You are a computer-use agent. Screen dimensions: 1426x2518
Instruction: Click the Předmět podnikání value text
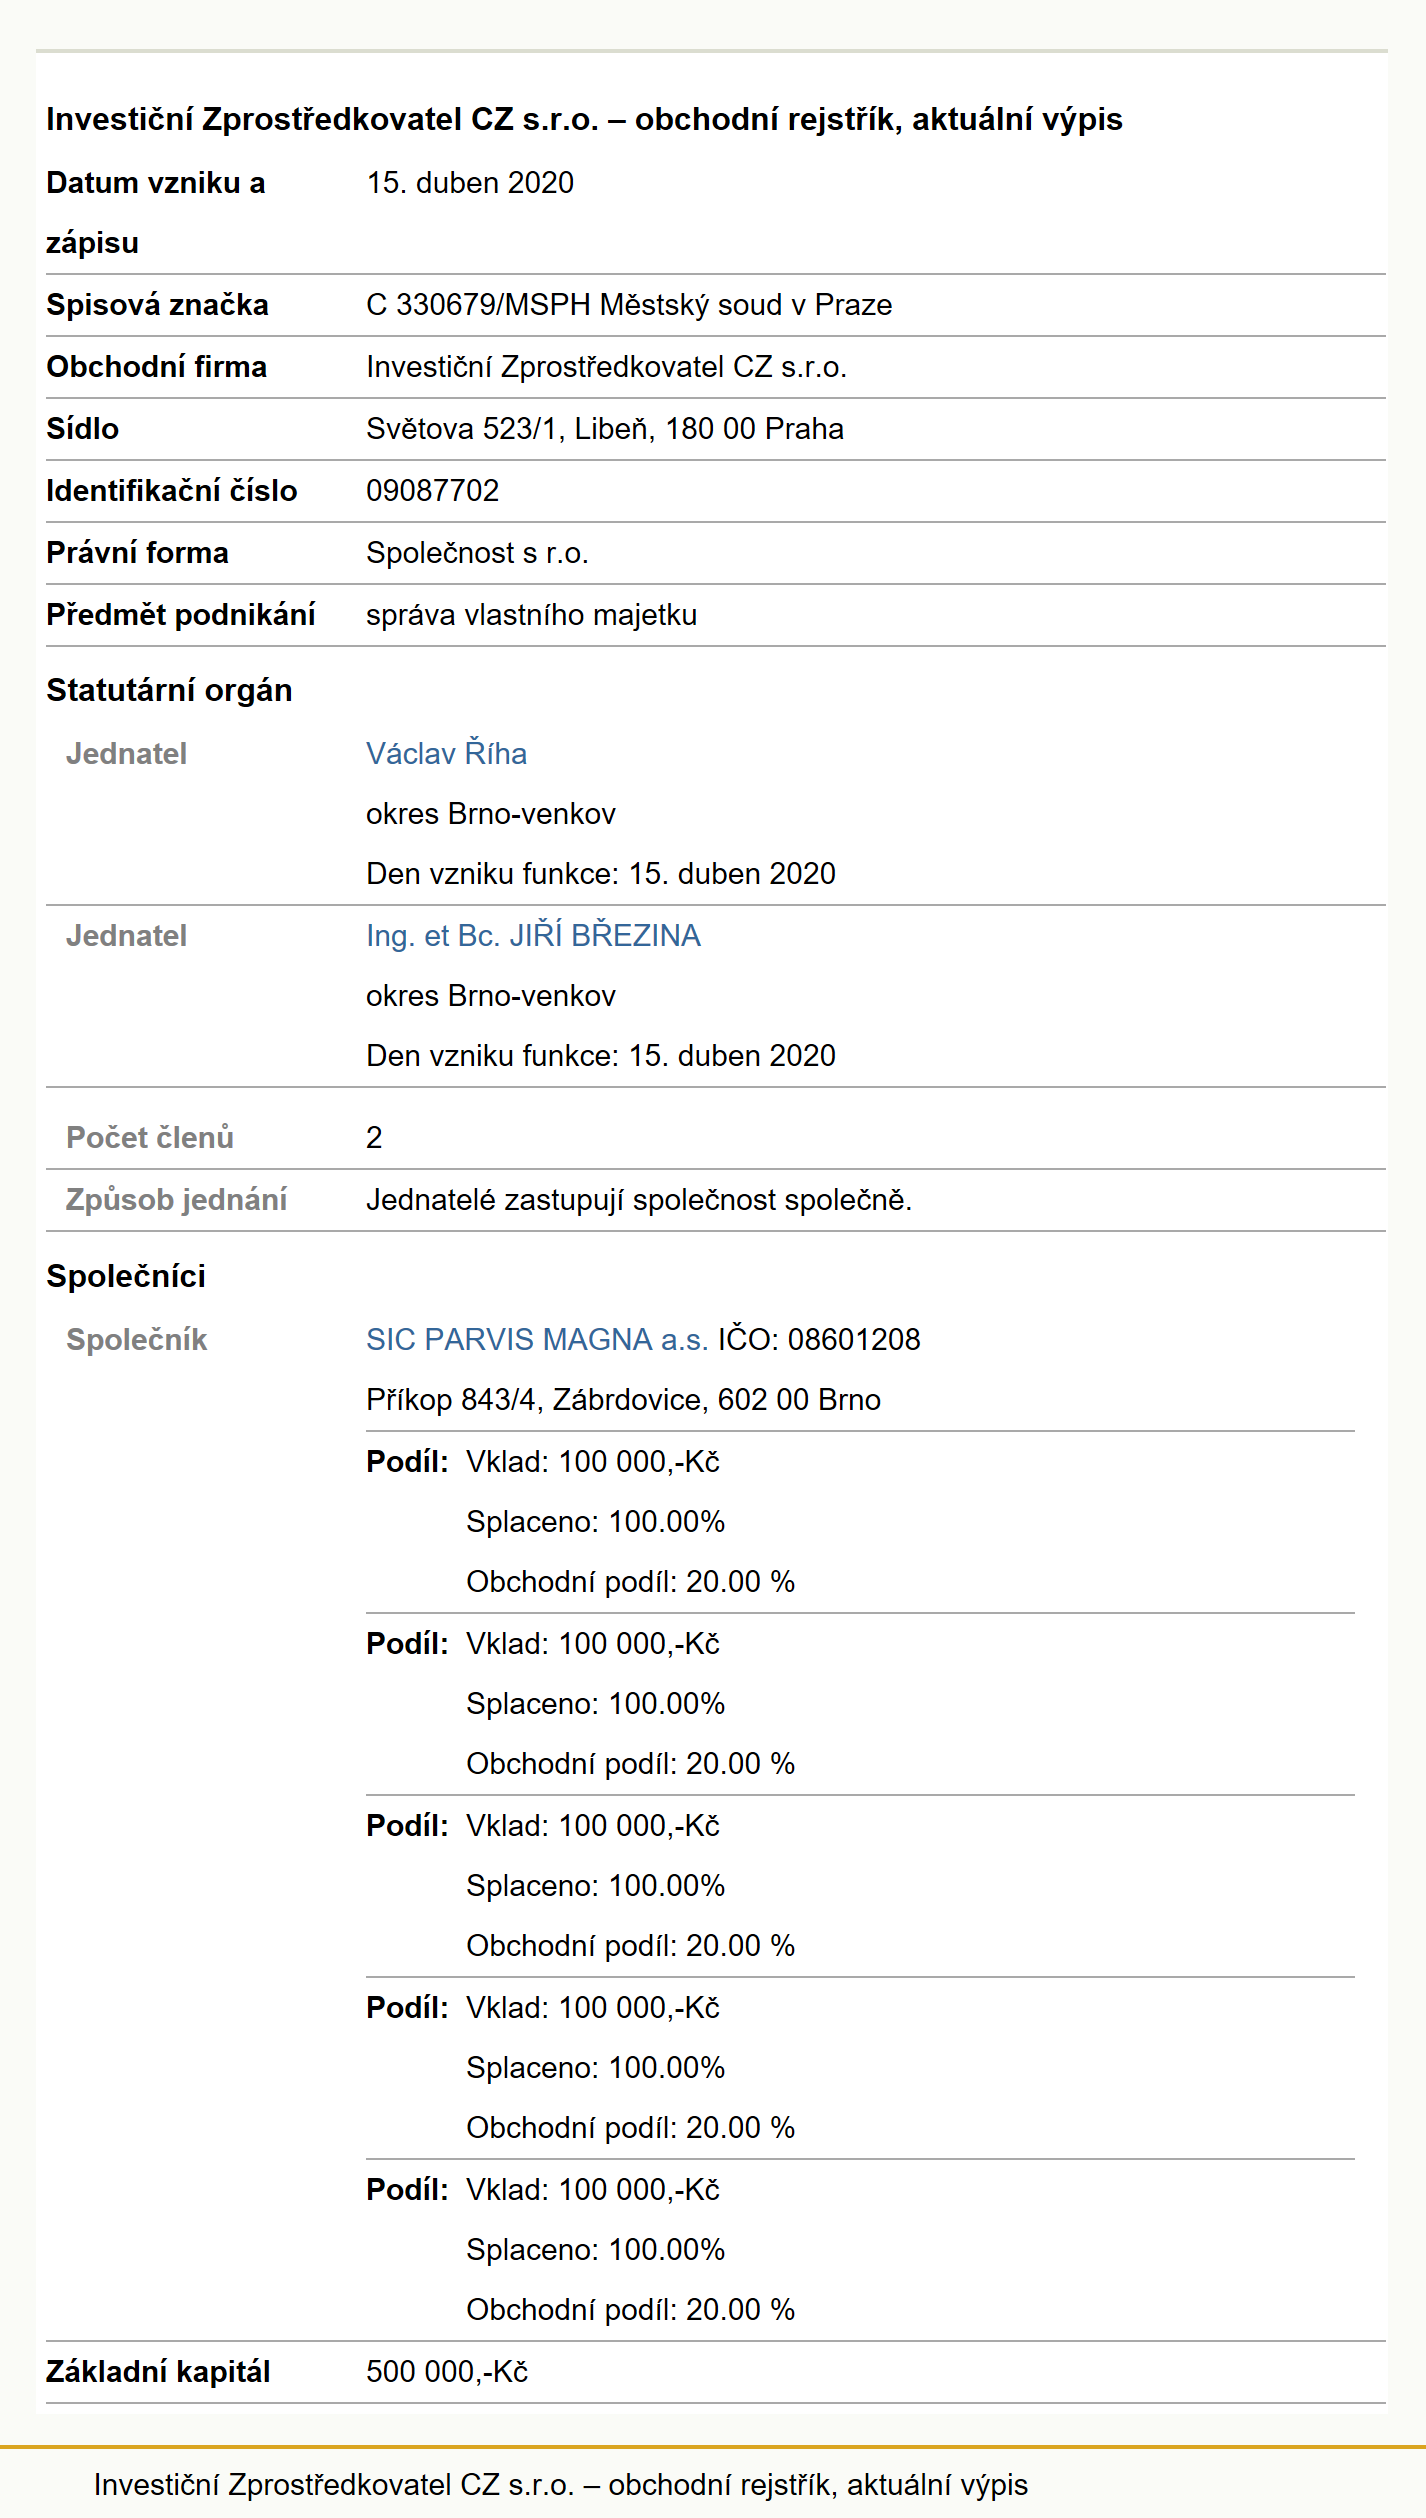coord(532,615)
